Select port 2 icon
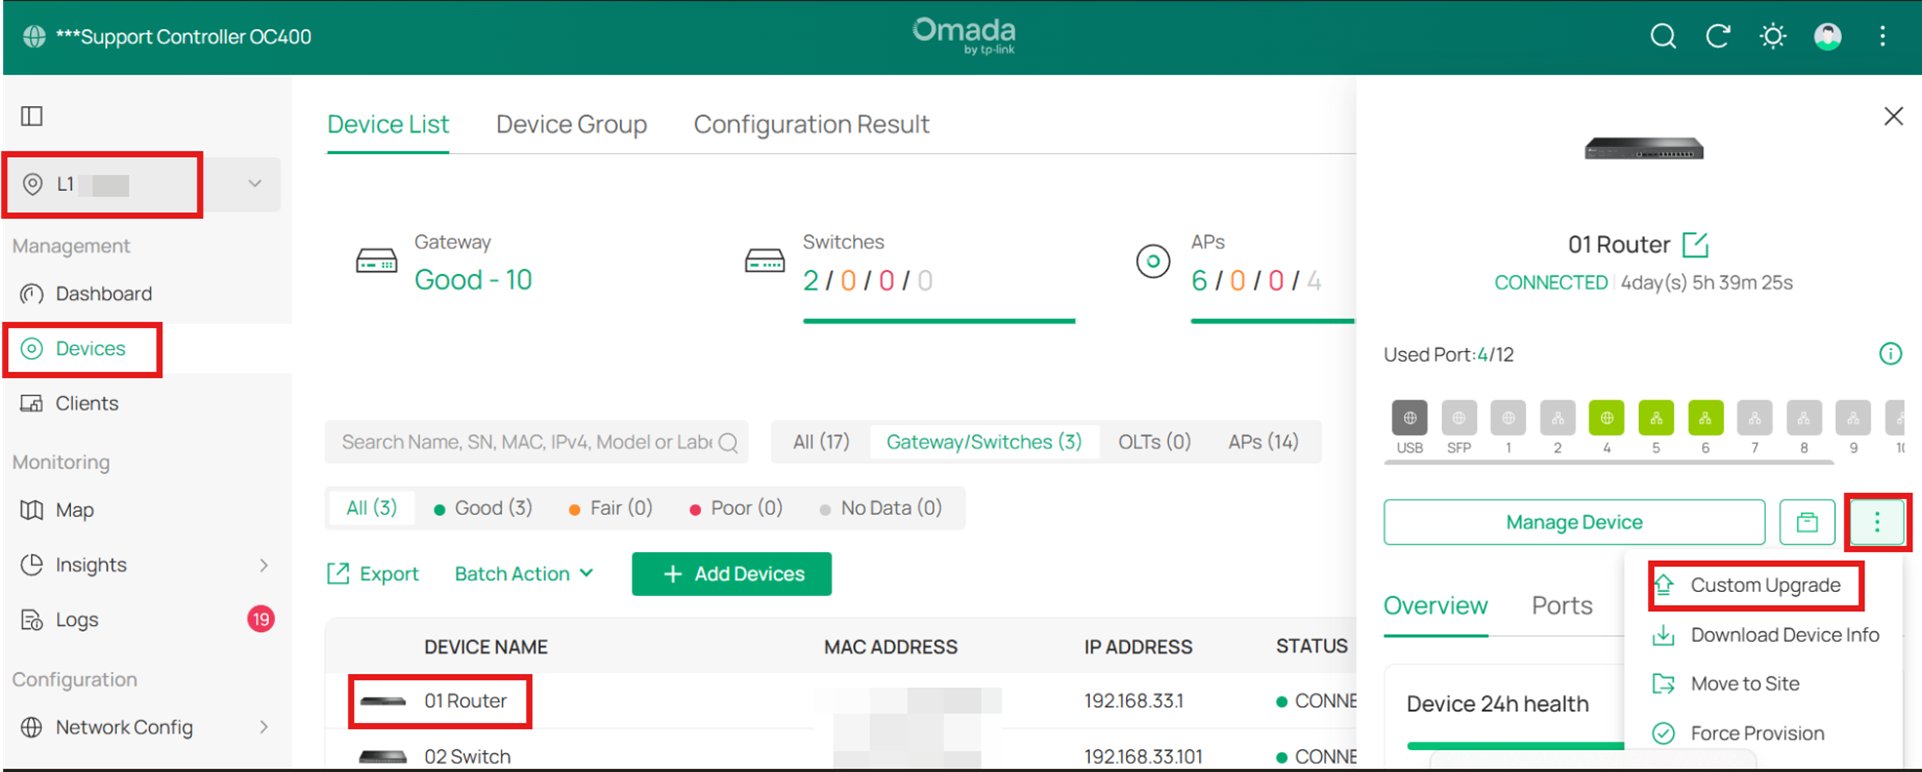 pyautogui.click(x=1557, y=418)
